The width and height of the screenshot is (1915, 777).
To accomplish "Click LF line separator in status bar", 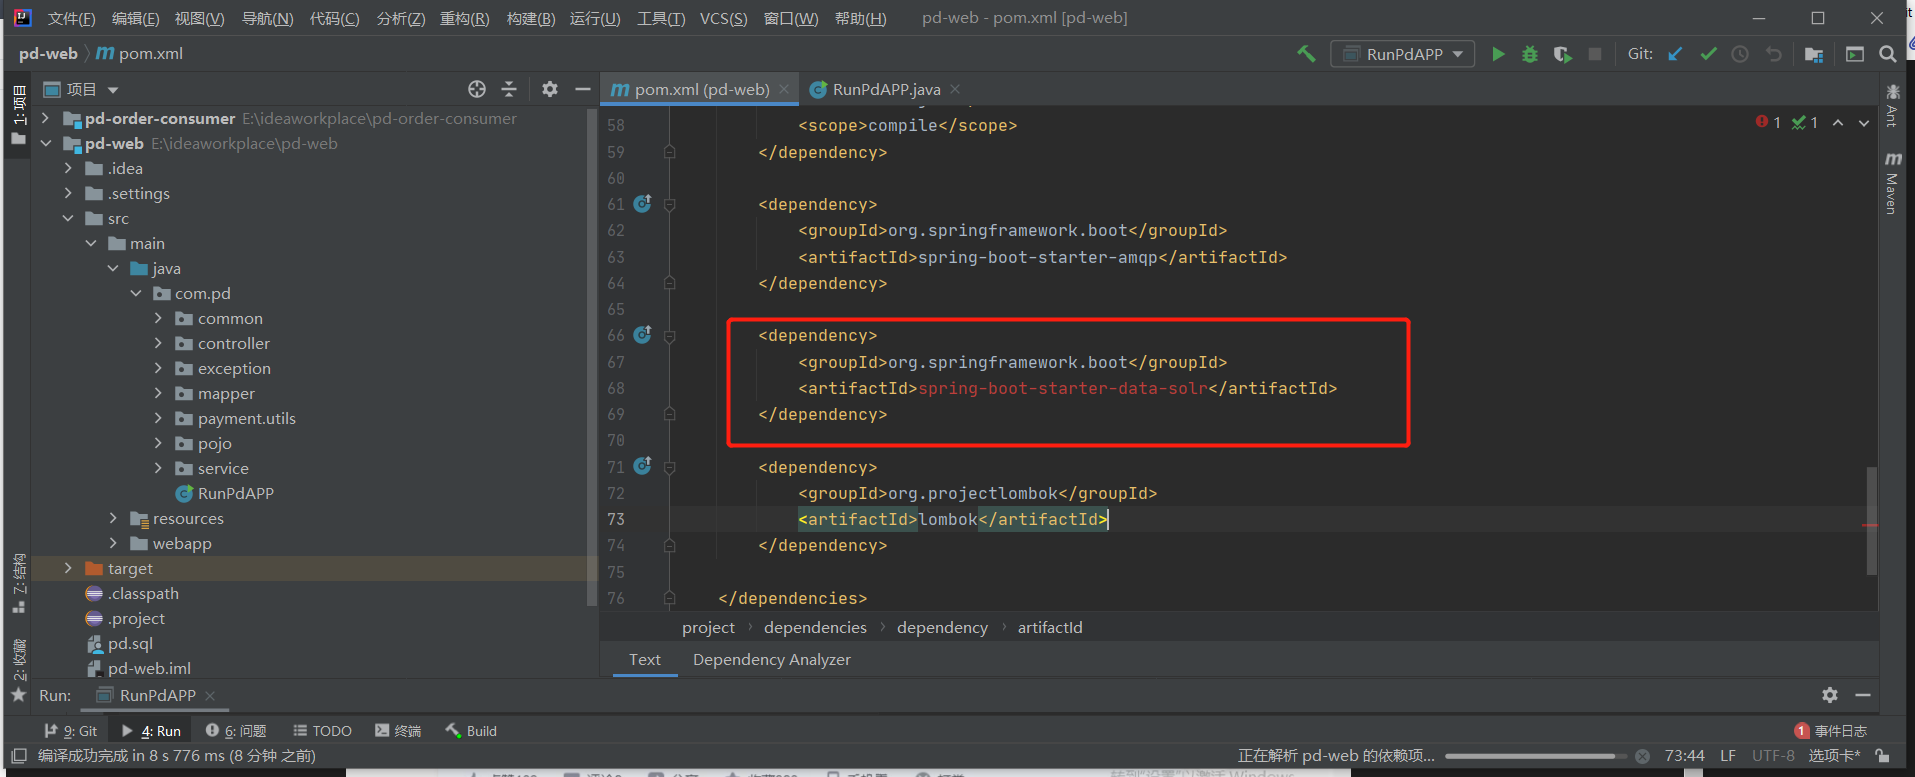I will click(x=1728, y=756).
